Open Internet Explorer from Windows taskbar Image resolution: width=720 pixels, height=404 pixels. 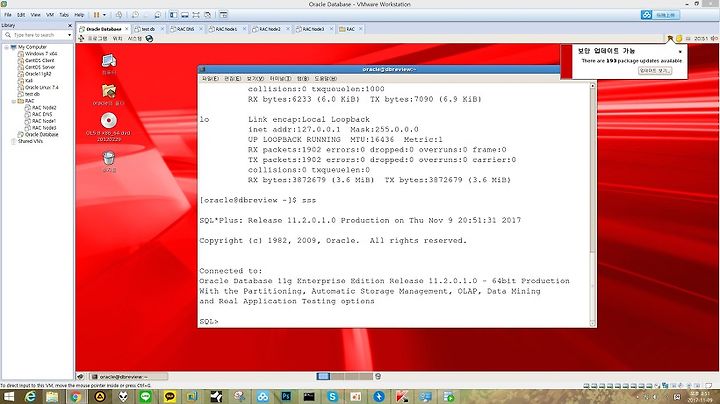pyautogui.click(x=30, y=397)
